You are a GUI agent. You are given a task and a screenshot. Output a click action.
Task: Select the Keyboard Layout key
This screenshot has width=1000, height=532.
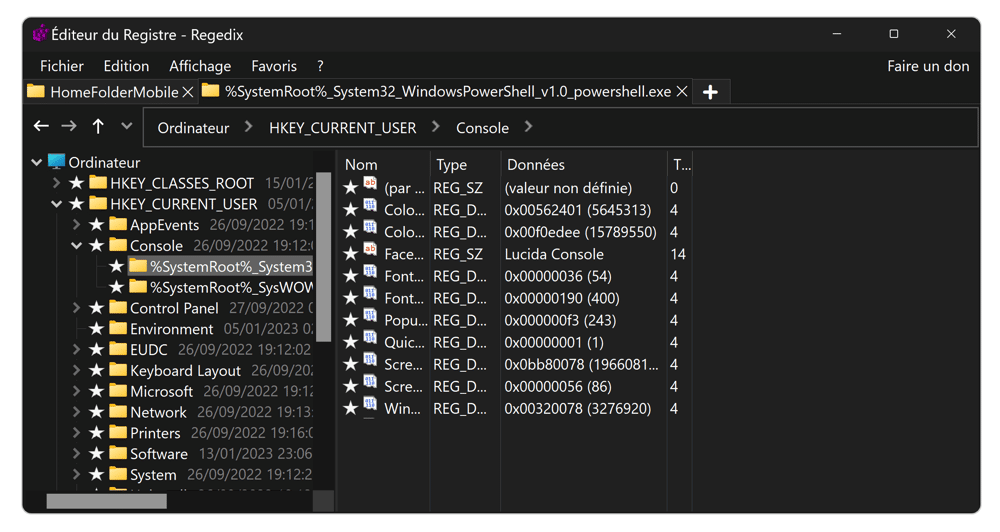(185, 371)
